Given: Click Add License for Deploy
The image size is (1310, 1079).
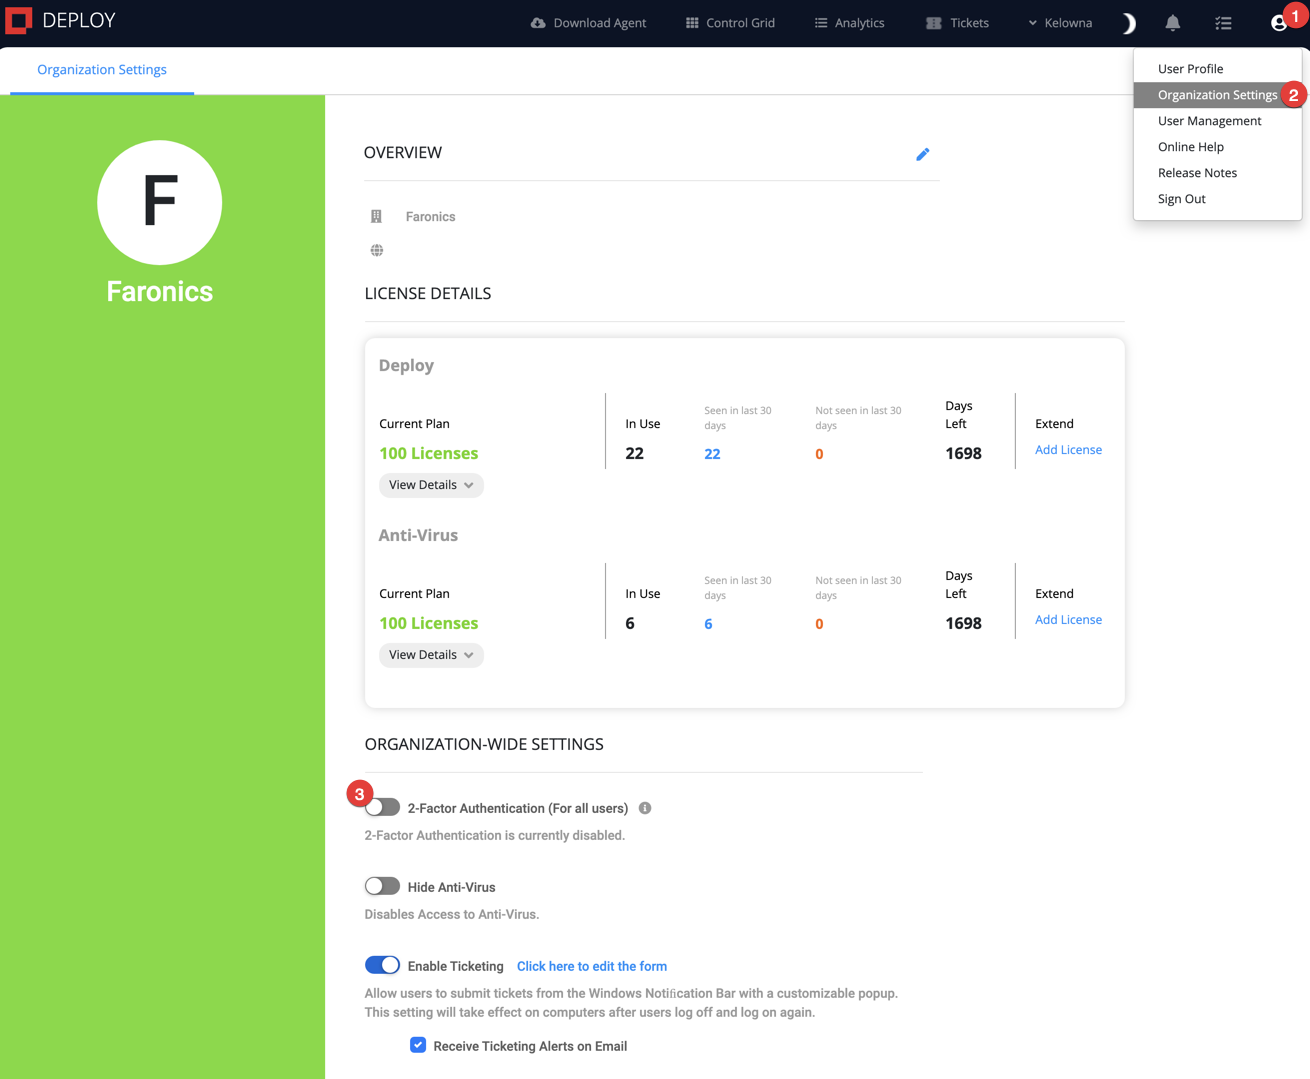Looking at the screenshot, I should pyautogui.click(x=1068, y=450).
